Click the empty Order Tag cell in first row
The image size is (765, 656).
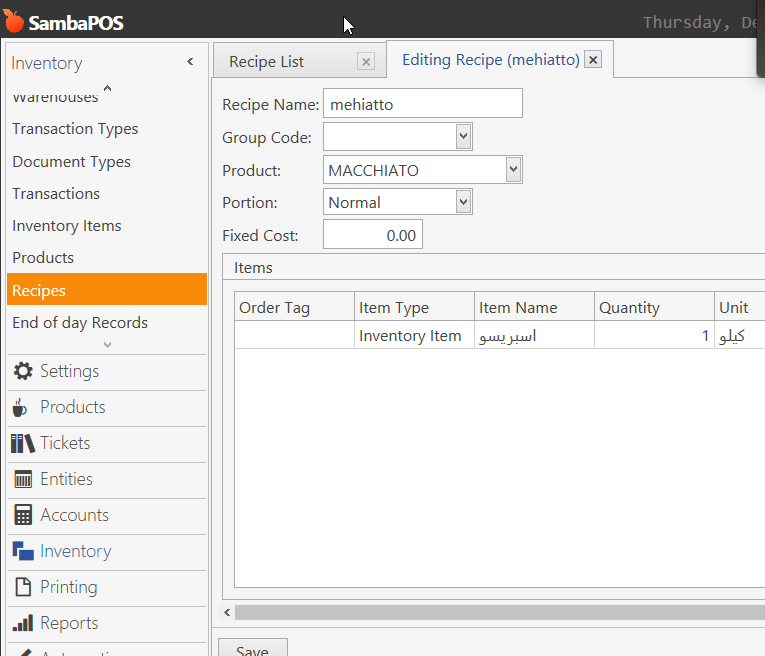tap(294, 335)
